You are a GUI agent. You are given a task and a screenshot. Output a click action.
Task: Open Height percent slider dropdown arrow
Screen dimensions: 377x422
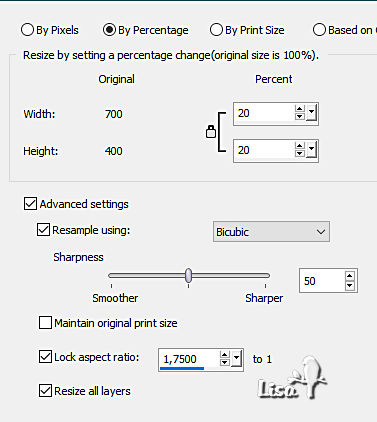pyautogui.click(x=311, y=150)
